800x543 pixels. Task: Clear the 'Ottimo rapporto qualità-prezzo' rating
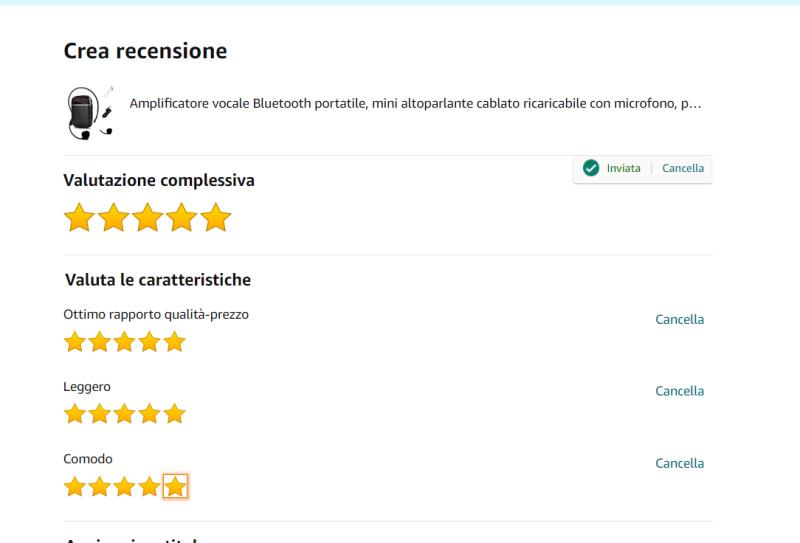(679, 320)
